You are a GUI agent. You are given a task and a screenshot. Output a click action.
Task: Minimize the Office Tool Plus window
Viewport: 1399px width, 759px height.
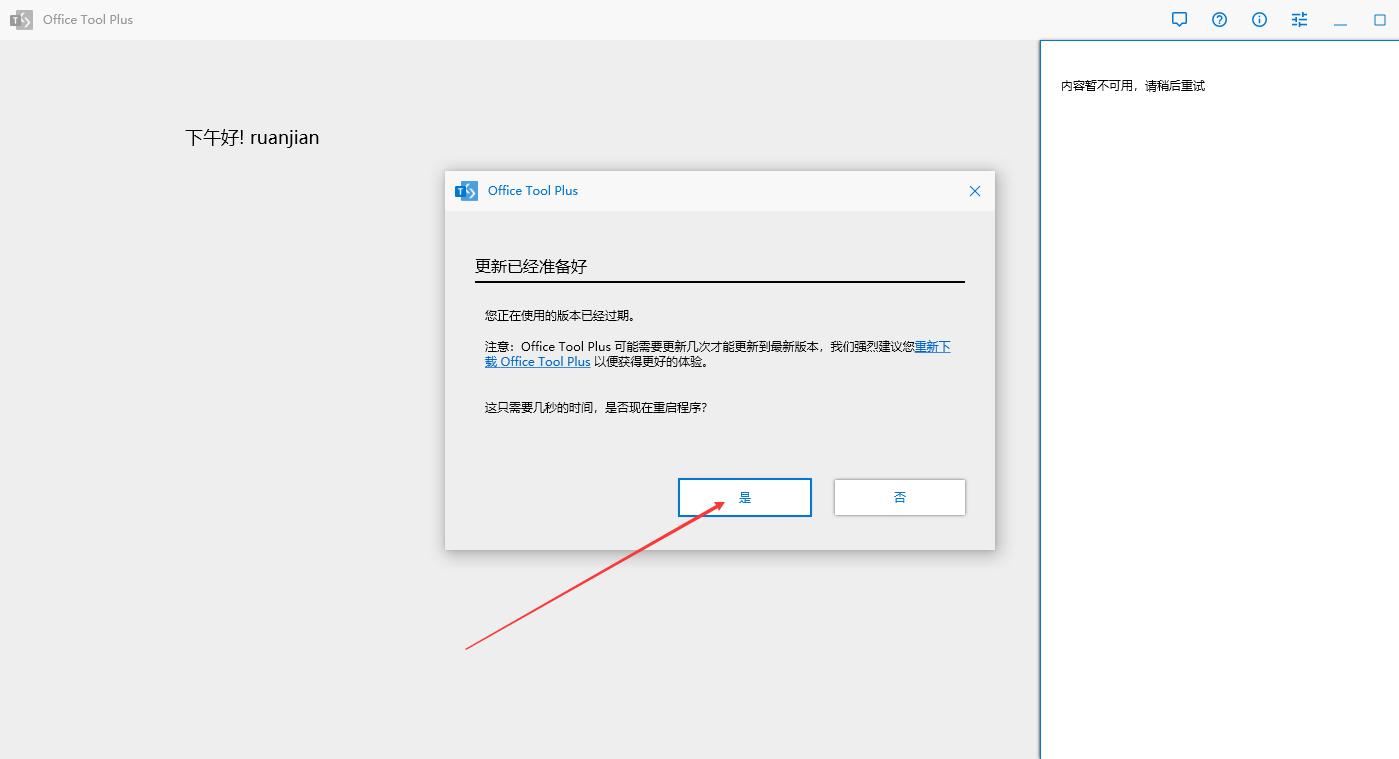point(1340,19)
